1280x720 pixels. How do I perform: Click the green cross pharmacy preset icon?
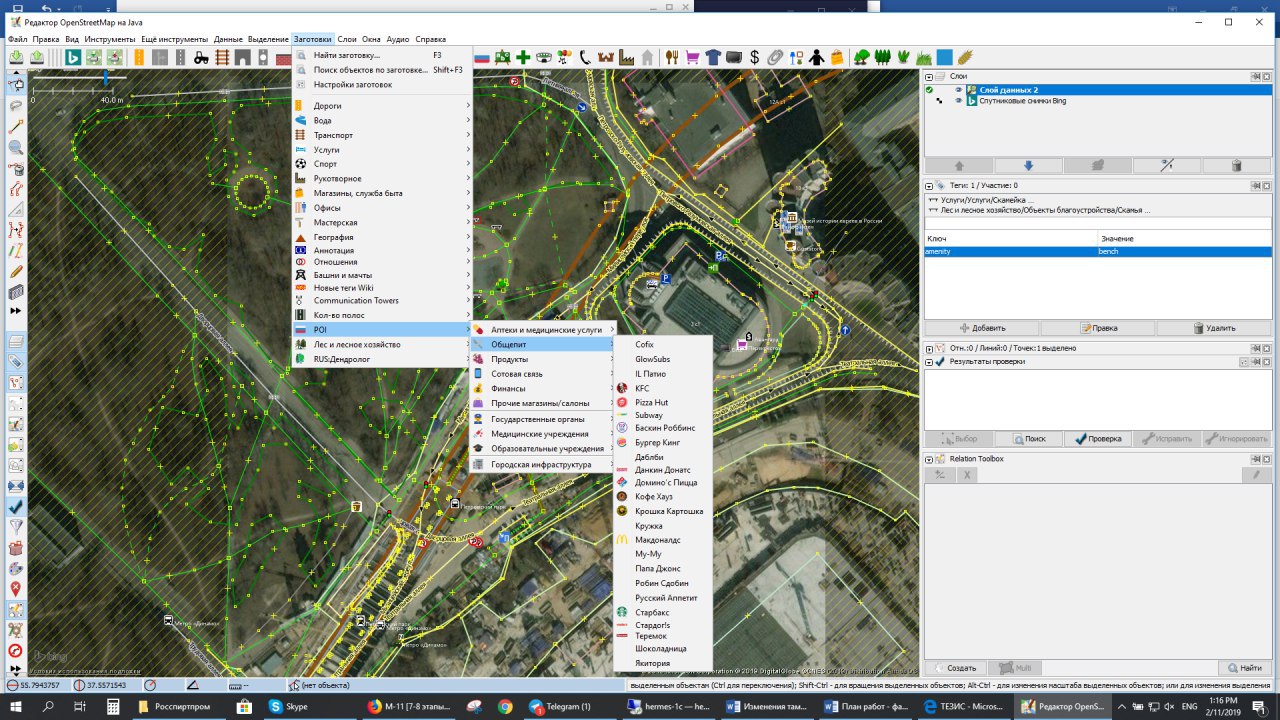click(x=523, y=57)
